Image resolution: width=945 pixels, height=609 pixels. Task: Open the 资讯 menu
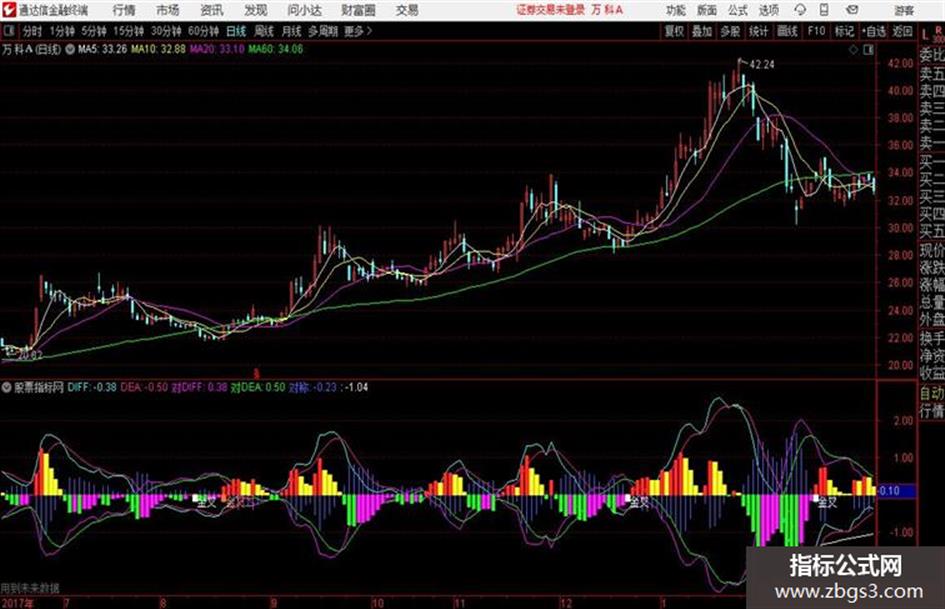tap(212, 10)
